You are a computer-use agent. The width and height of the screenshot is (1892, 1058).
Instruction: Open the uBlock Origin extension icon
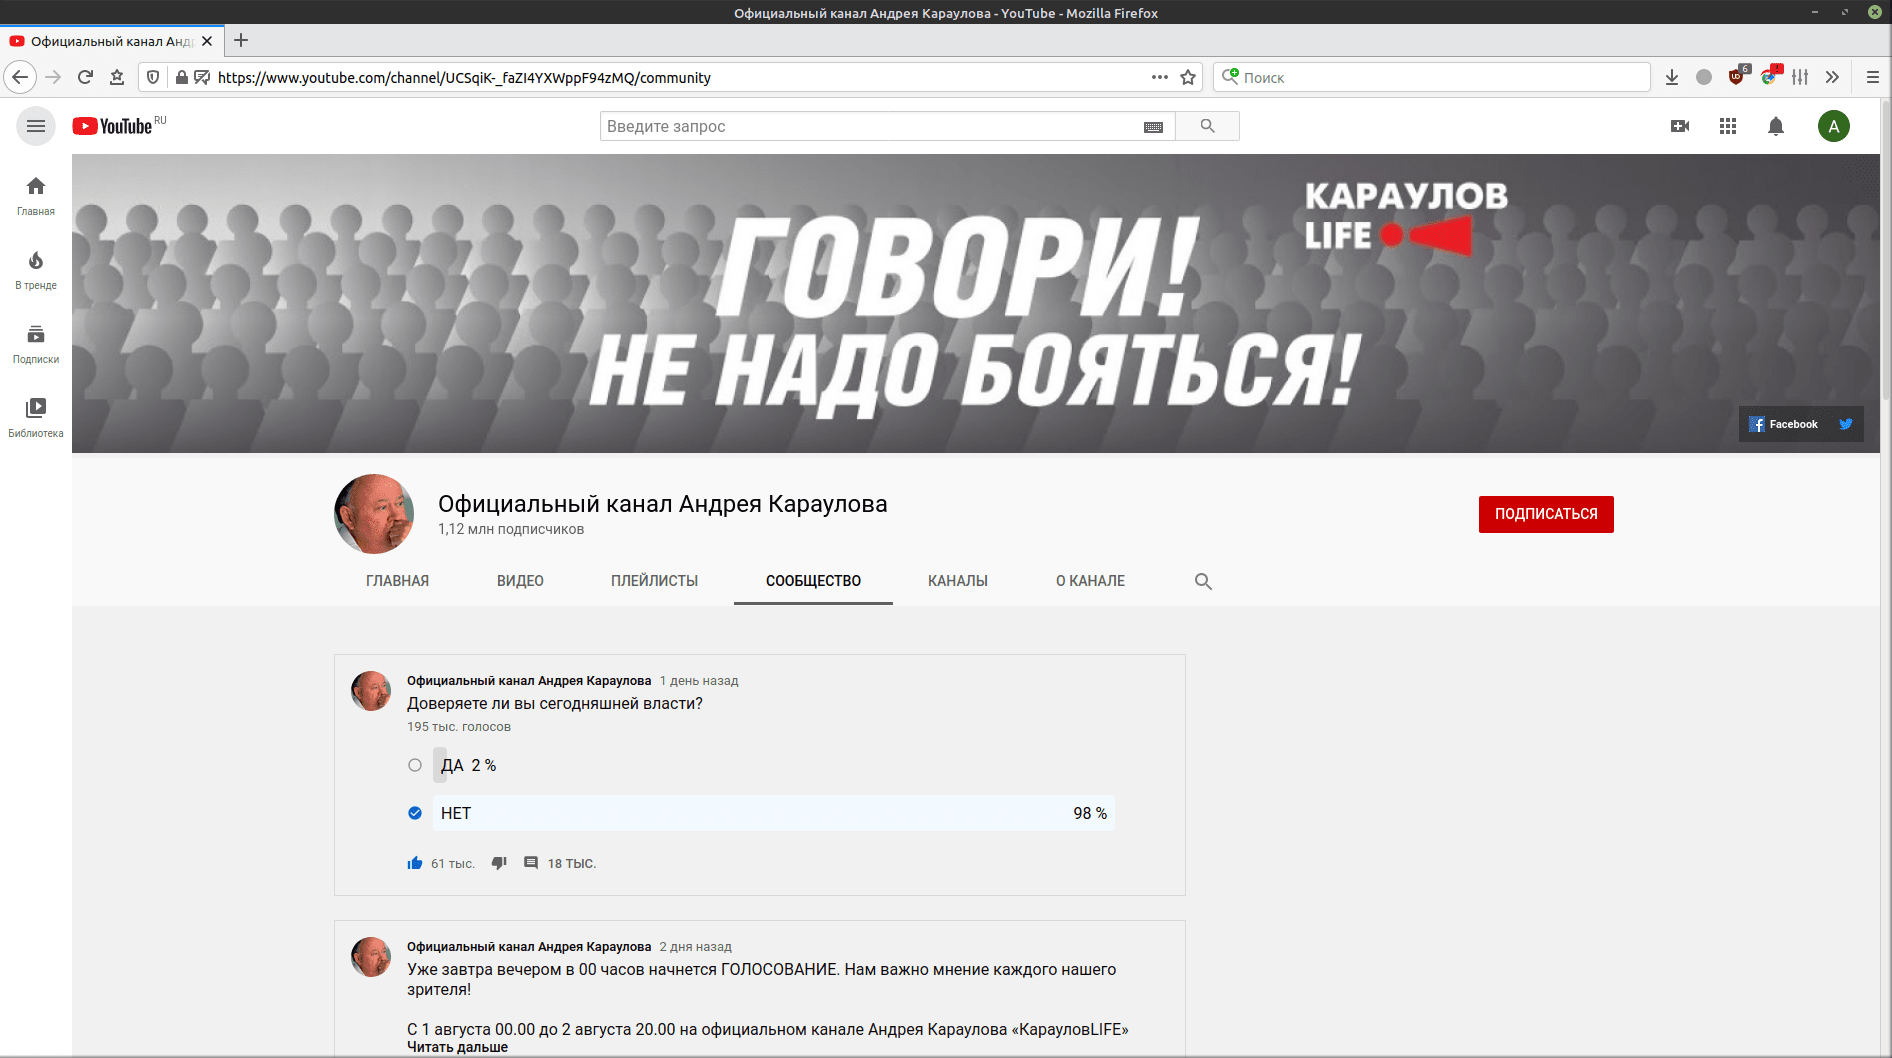click(x=1737, y=77)
